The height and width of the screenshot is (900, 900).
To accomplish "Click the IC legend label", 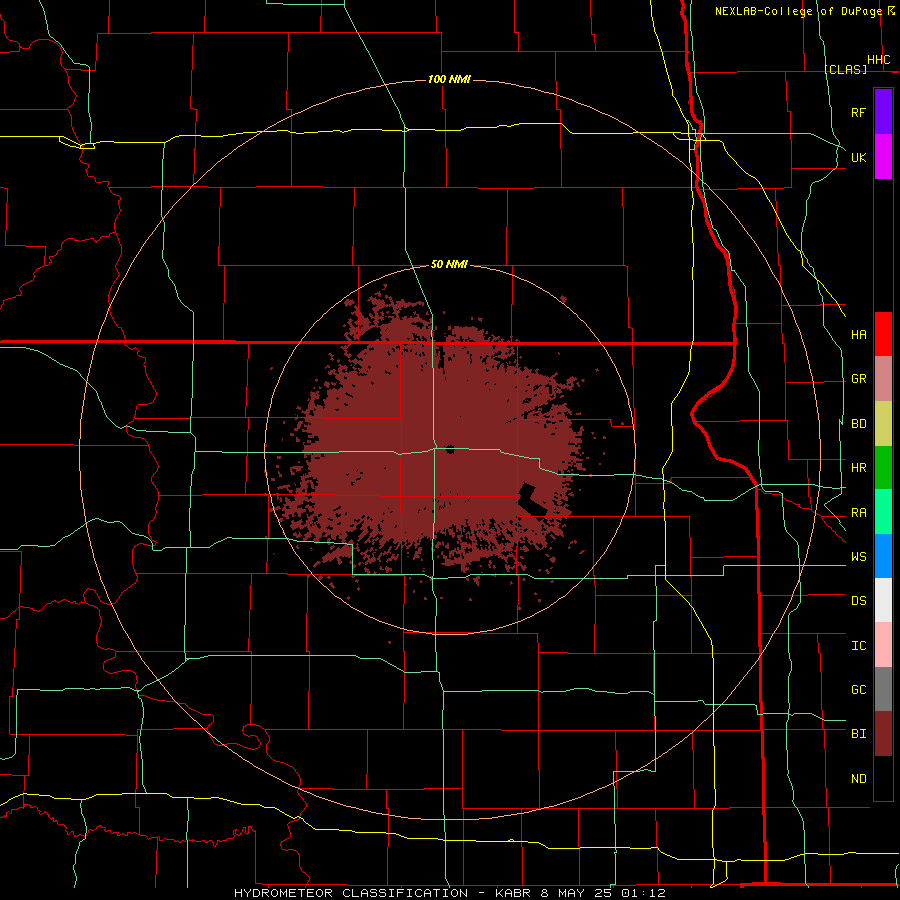I will pyautogui.click(x=858, y=646).
